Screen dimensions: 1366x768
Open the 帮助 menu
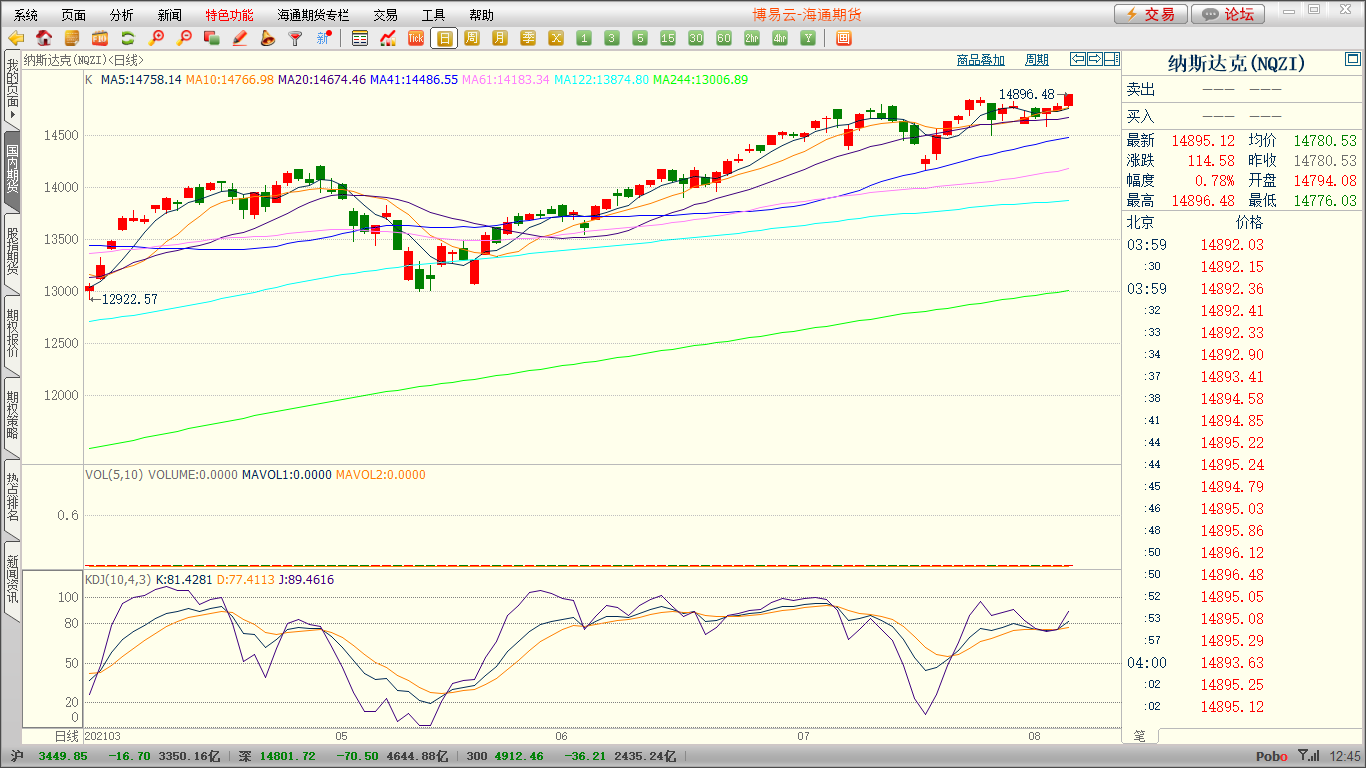coord(481,15)
